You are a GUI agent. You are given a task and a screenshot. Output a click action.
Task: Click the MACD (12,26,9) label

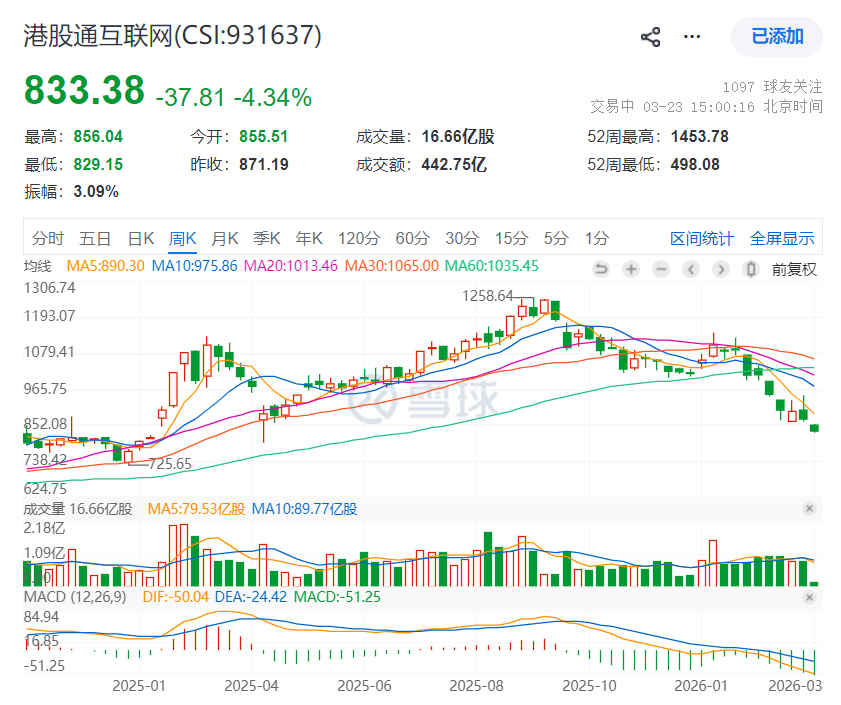pos(75,597)
